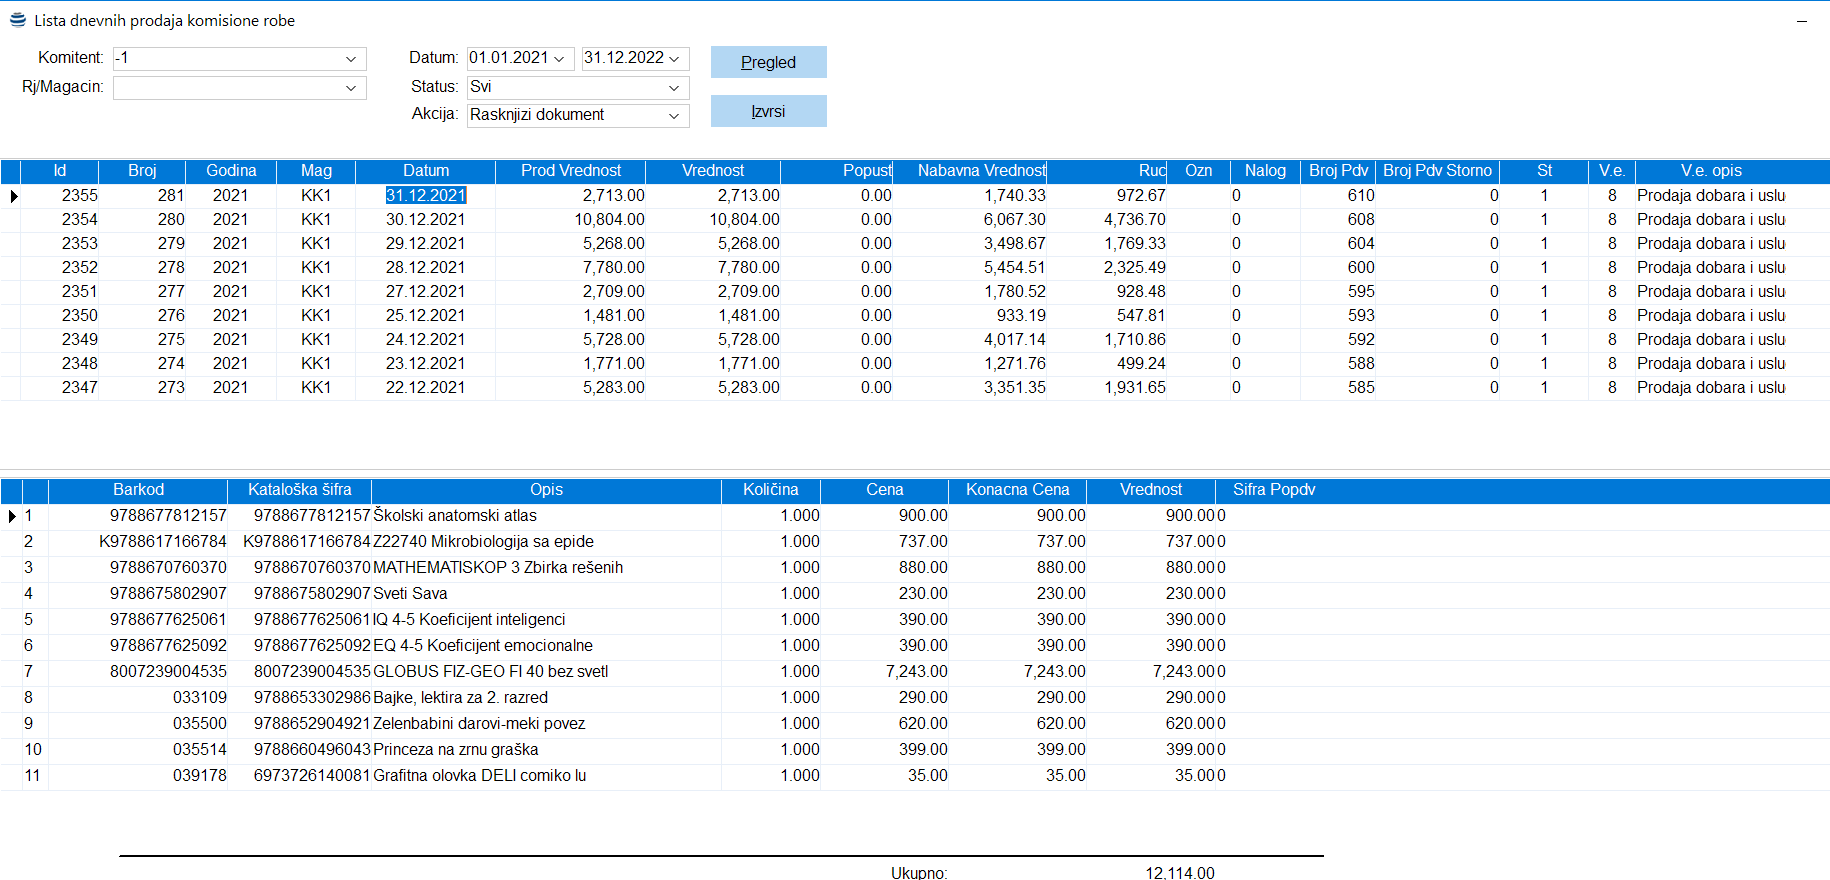Select the item Školski anatomski atlas
Viewport: 1830px width, 880px height.
(x=455, y=516)
